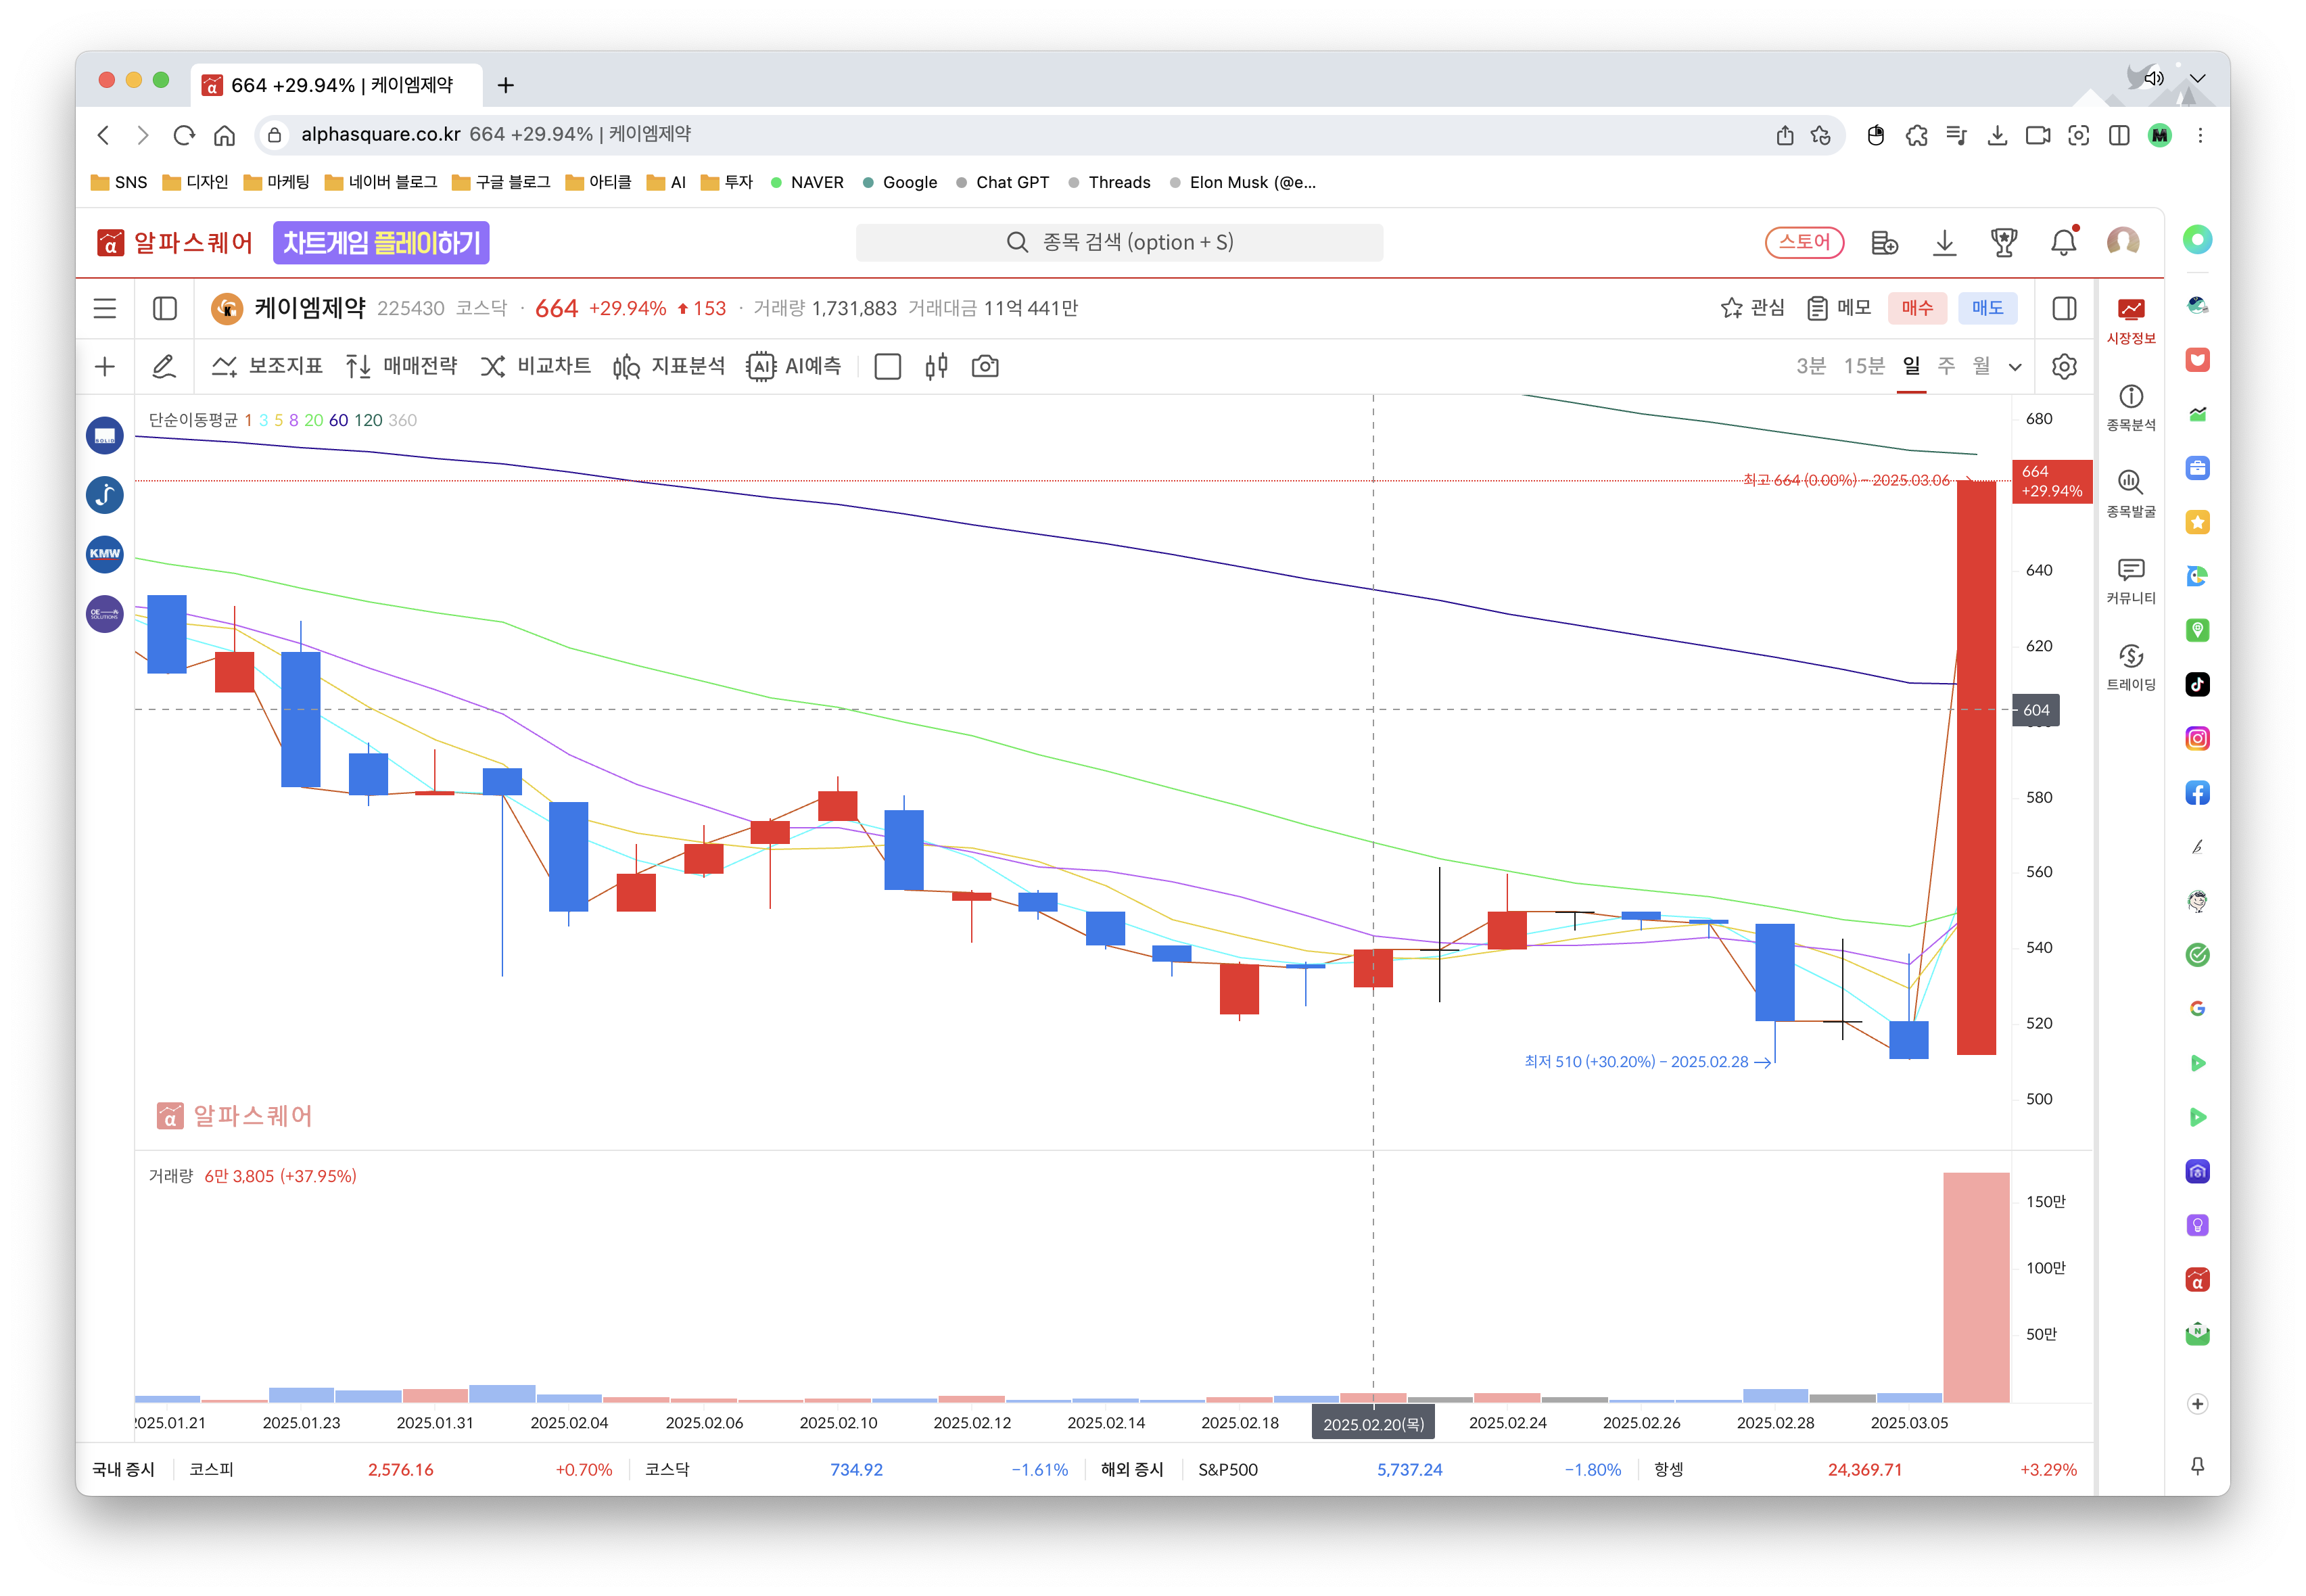Open 종목분석 stock analysis panel
This screenshot has height=1596, width=2306.
[x=2131, y=408]
